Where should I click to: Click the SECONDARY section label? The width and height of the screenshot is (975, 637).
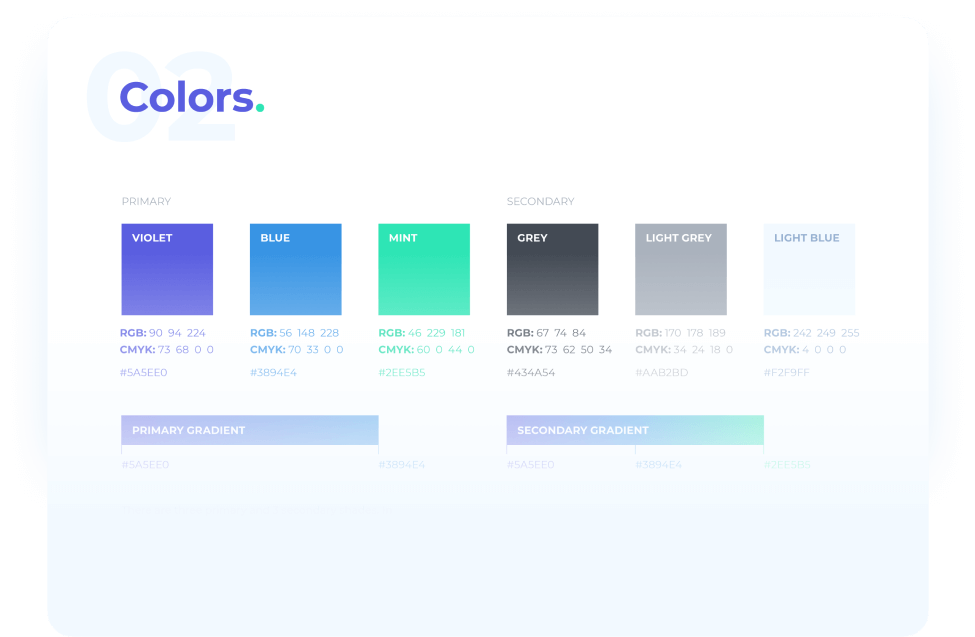pyautogui.click(x=540, y=201)
